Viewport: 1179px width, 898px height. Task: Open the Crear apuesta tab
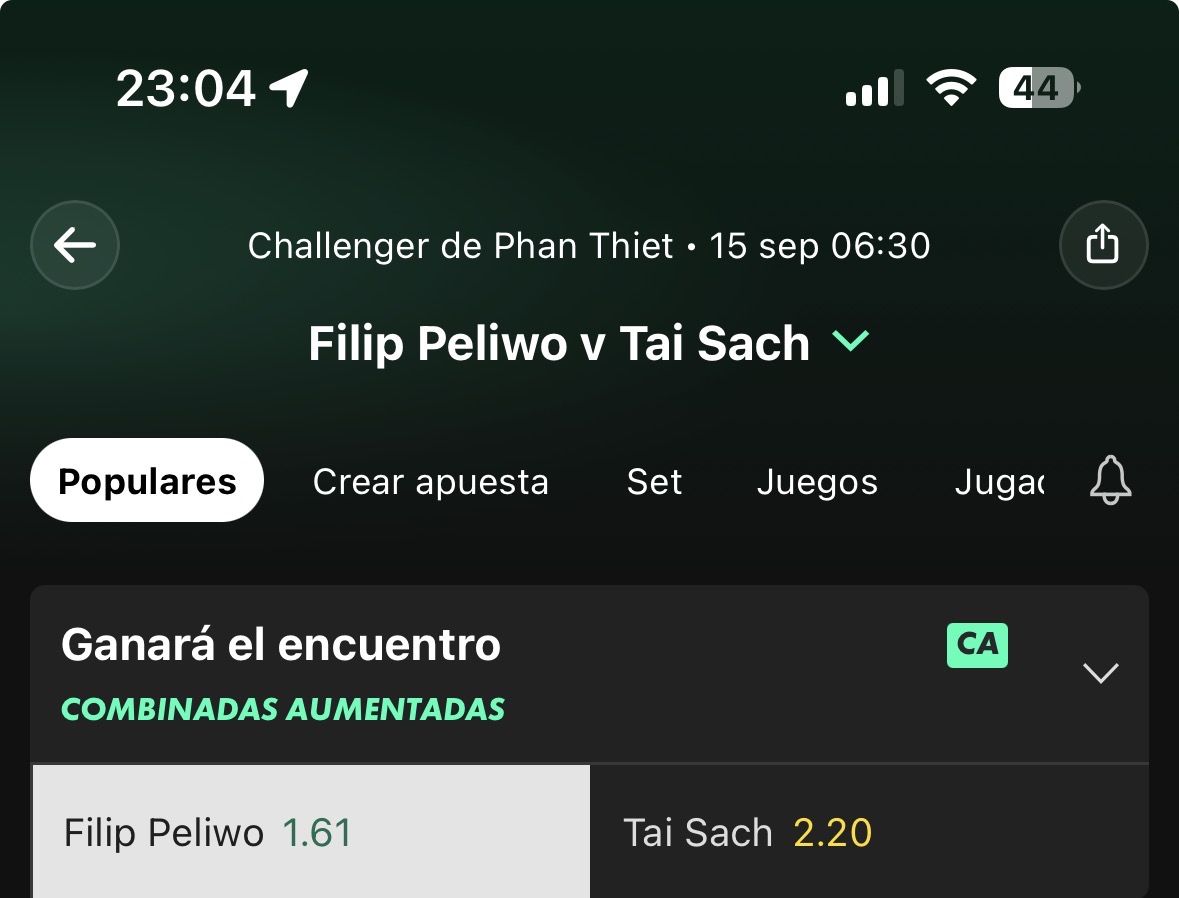(431, 482)
